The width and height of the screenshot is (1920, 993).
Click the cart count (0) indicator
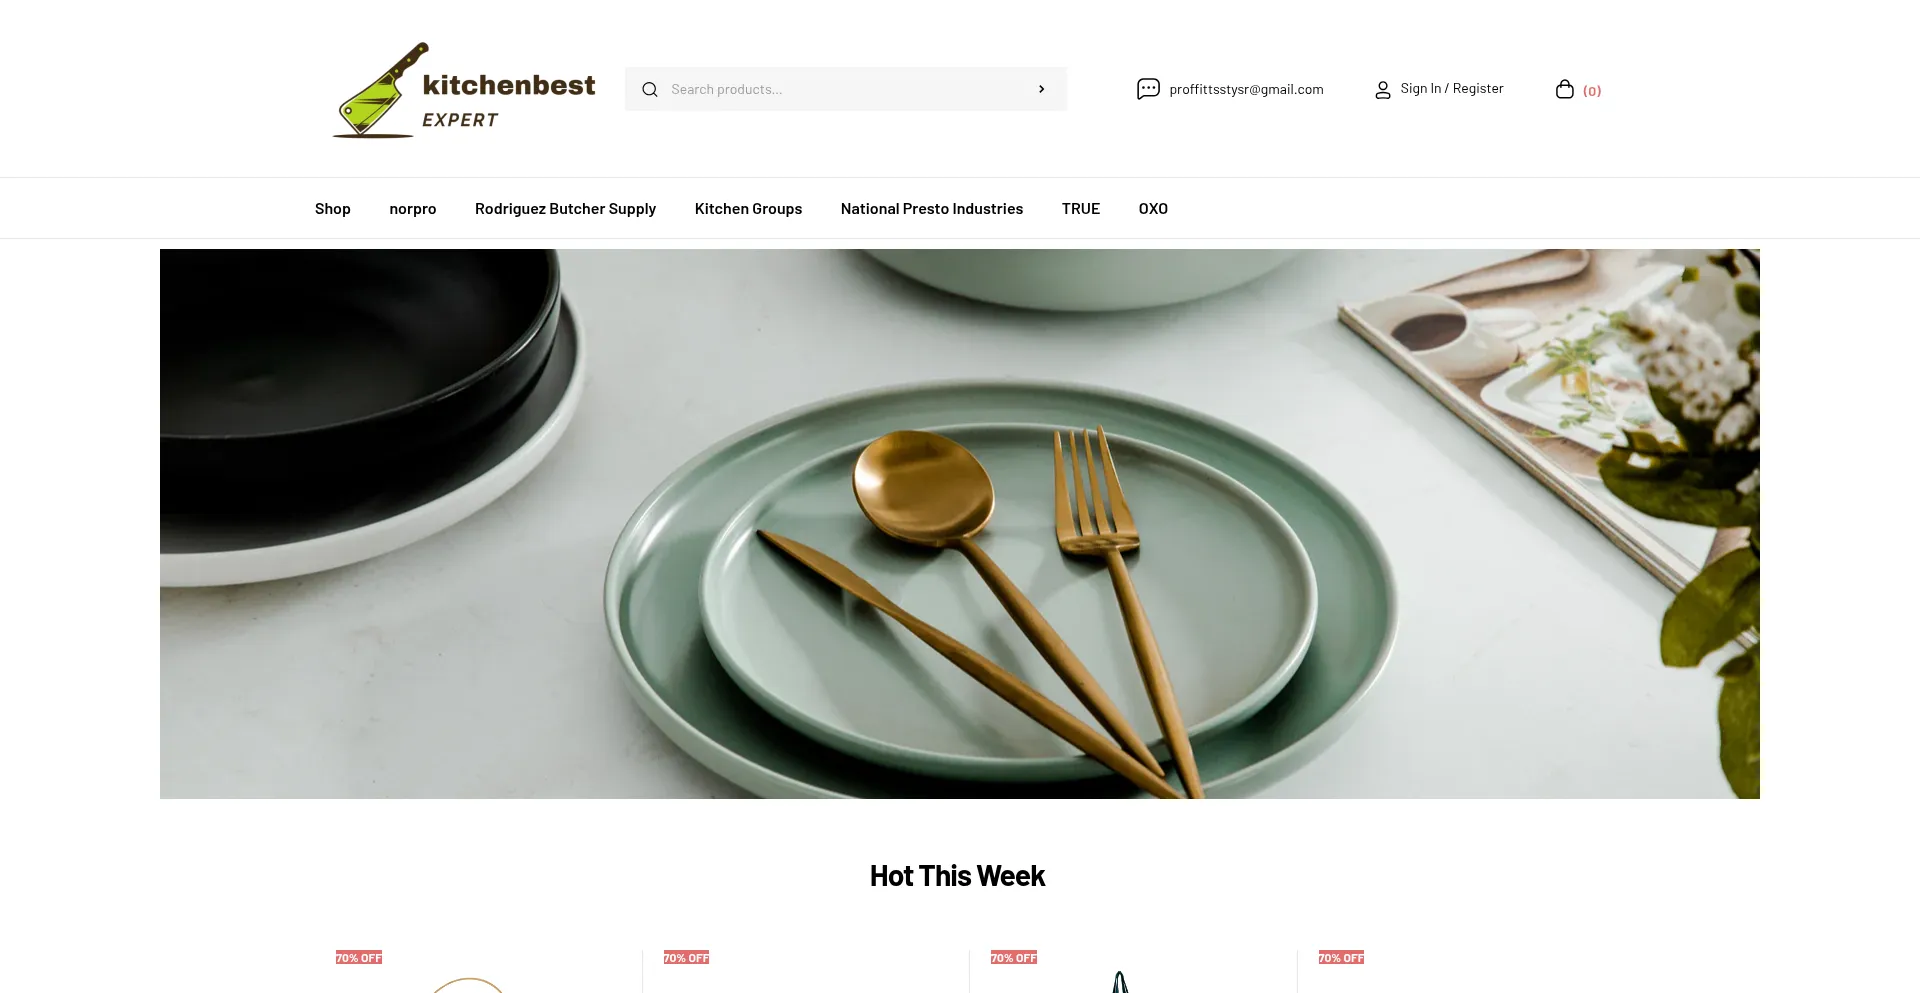pyautogui.click(x=1592, y=91)
